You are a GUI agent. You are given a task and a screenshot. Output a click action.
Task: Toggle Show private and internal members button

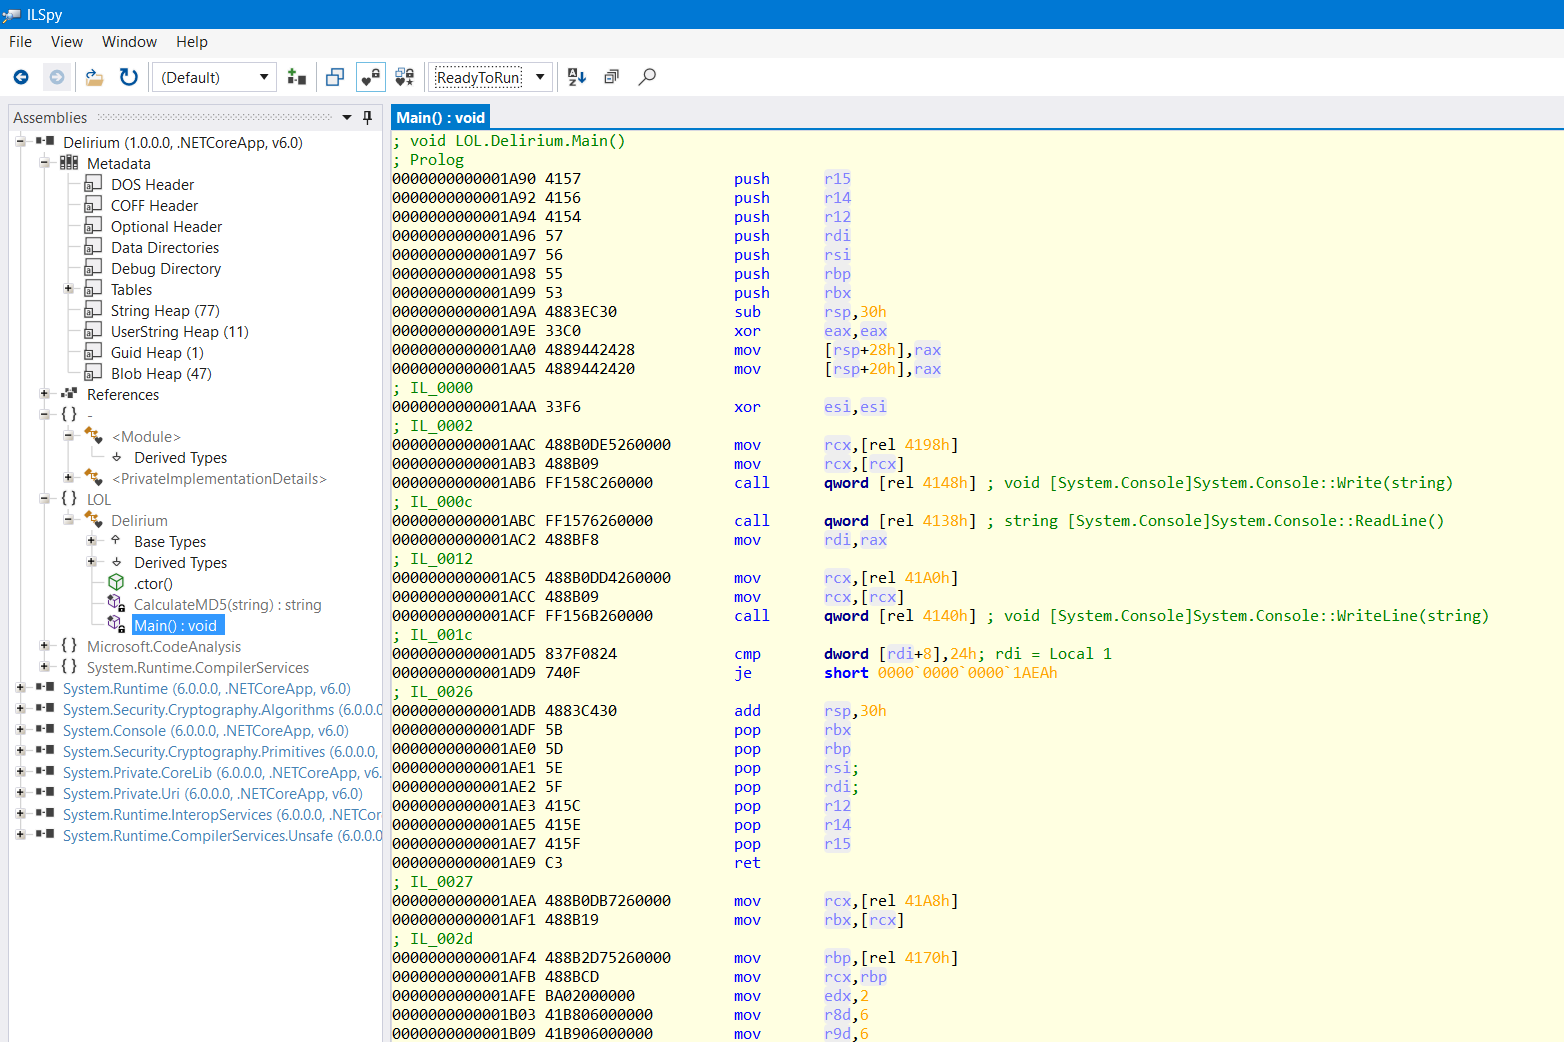pyautogui.click(x=370, y=77)
